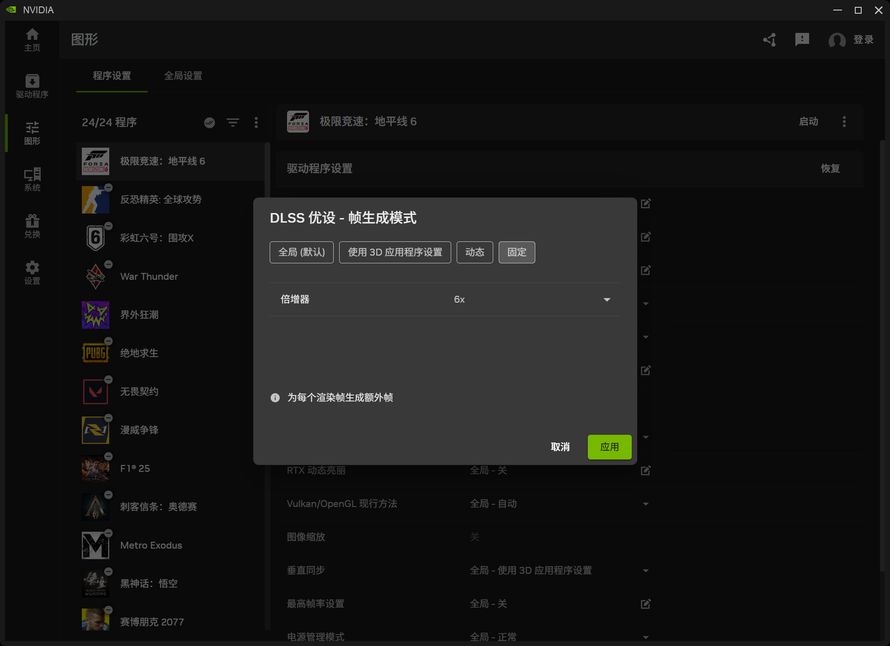The width and height of the screenshot is (890, 646).
Task: Select 黑神话: 悟空 game icon
Action: 95,584
